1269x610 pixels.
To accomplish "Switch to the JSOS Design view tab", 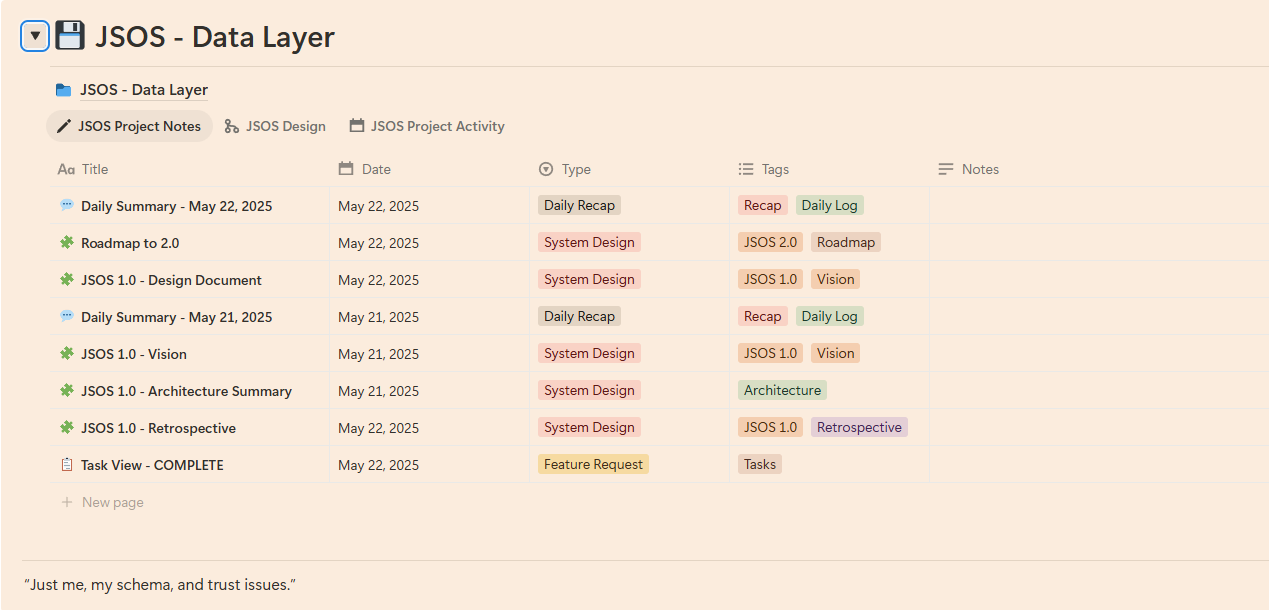I will [275, 126].
